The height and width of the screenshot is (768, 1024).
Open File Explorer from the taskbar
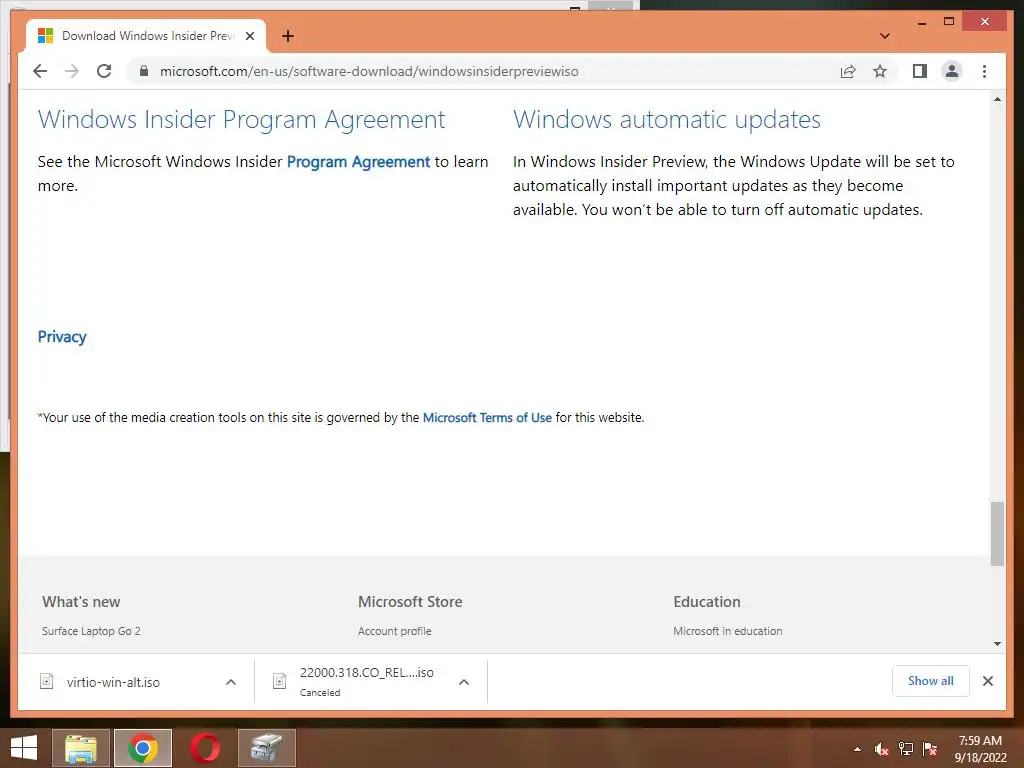81,748
